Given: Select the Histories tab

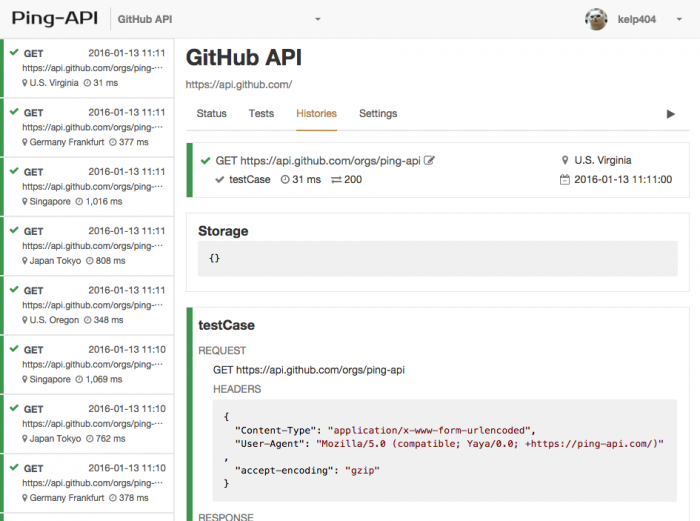Looking at the screenshot, I should [x=317, y=113].
